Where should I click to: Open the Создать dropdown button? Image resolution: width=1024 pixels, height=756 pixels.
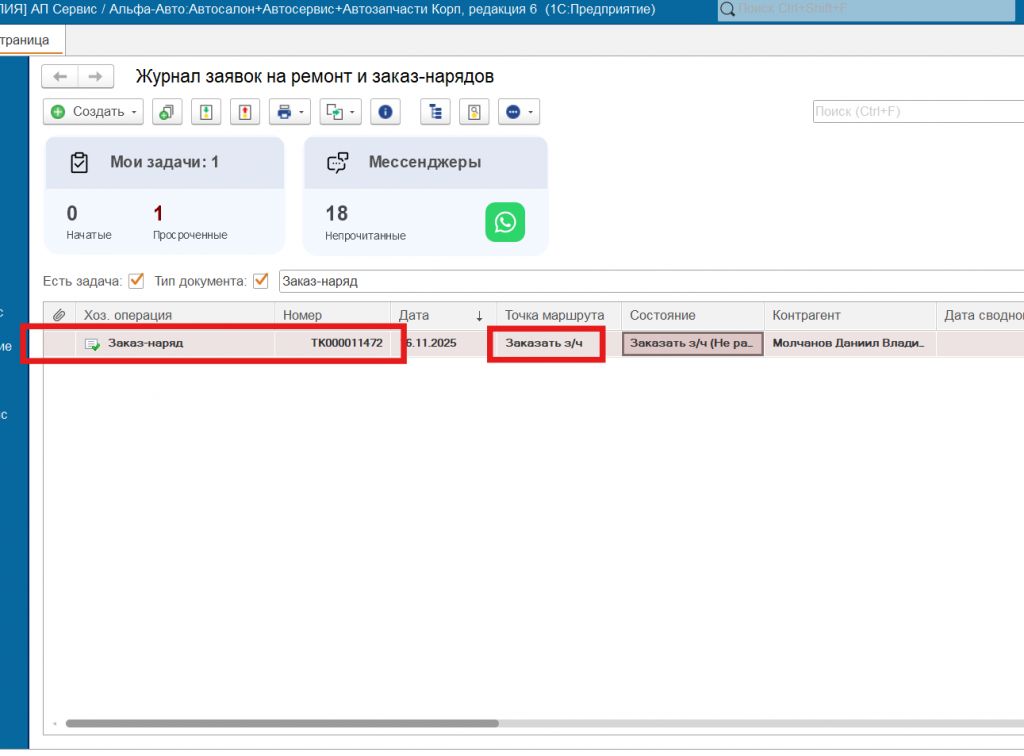tap(93, 112)
